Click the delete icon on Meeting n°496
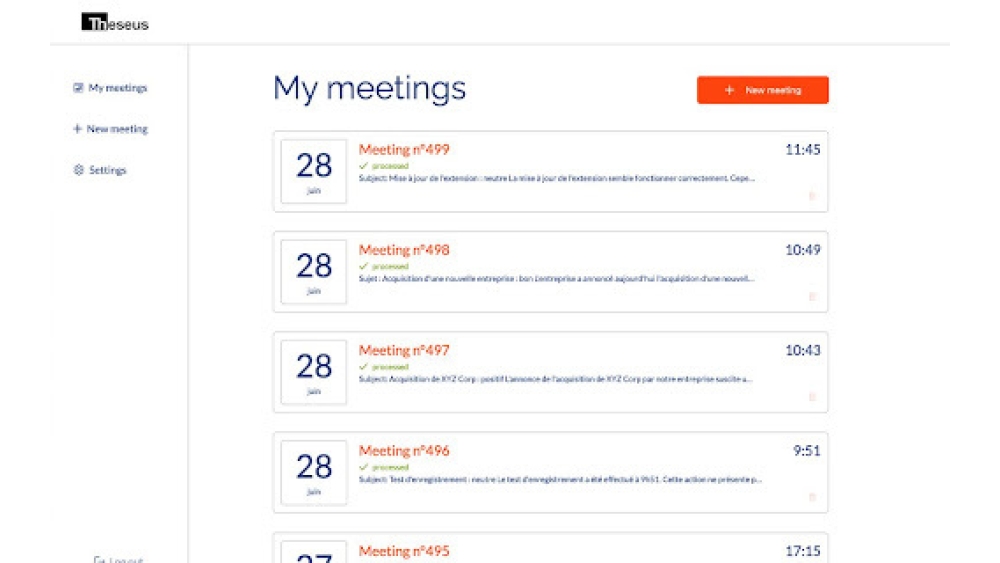The width and height of the screenshot is (1000, 563). [x=812, y=497]
